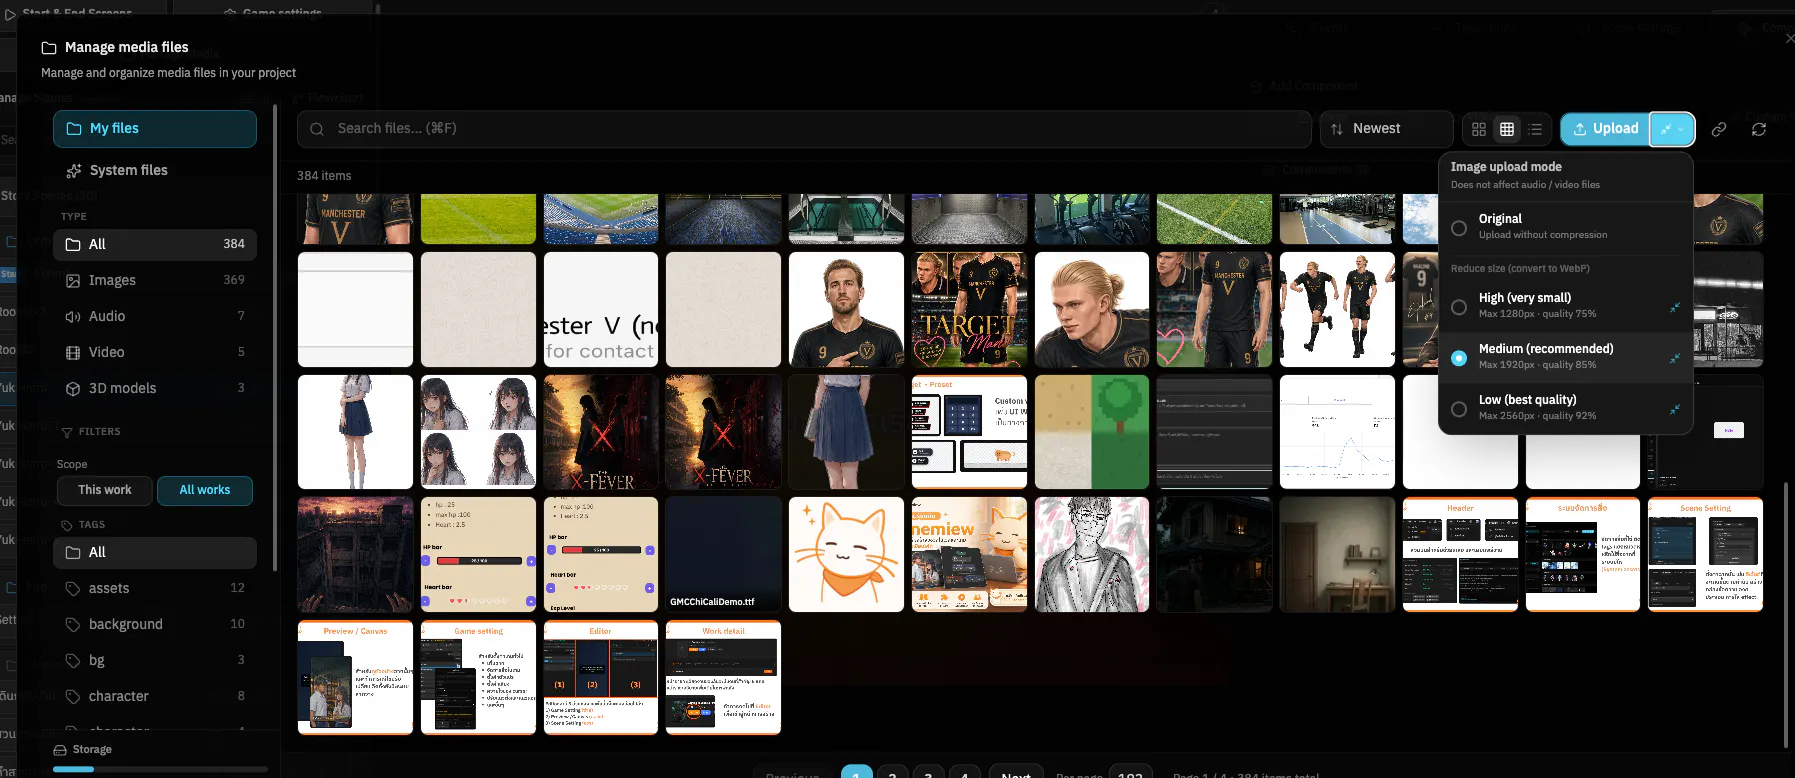Click the 3D models cube icon
The height and width of the screenshot is (778, 1795).
click(x=73, y=389)
